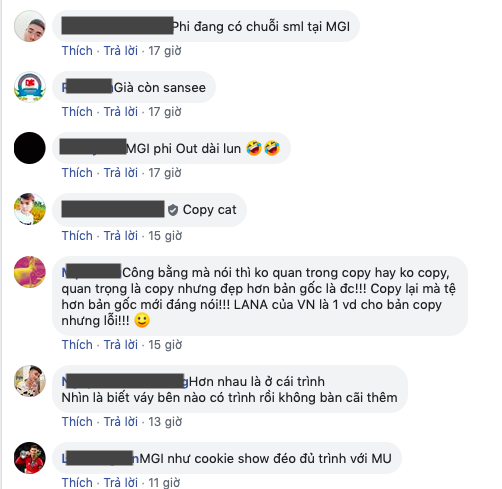Open the Copy cat commenter's avatar
502x489 pixels.
tap(30, 209)
